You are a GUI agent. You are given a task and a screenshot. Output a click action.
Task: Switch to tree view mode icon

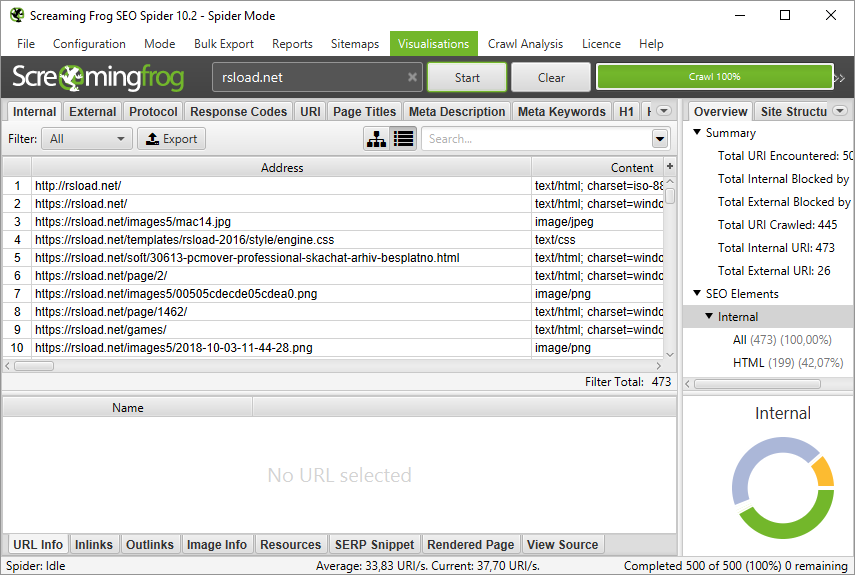point(377,139)
